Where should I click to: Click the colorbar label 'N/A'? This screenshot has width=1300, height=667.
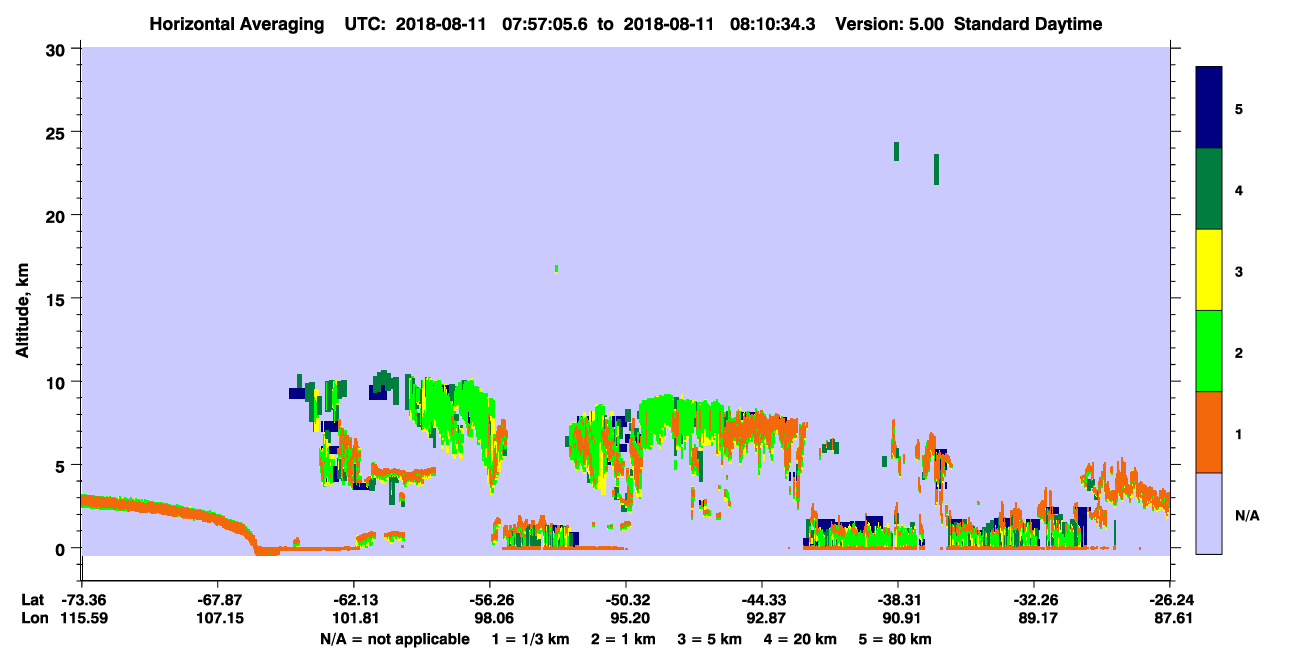point(1247,516)
